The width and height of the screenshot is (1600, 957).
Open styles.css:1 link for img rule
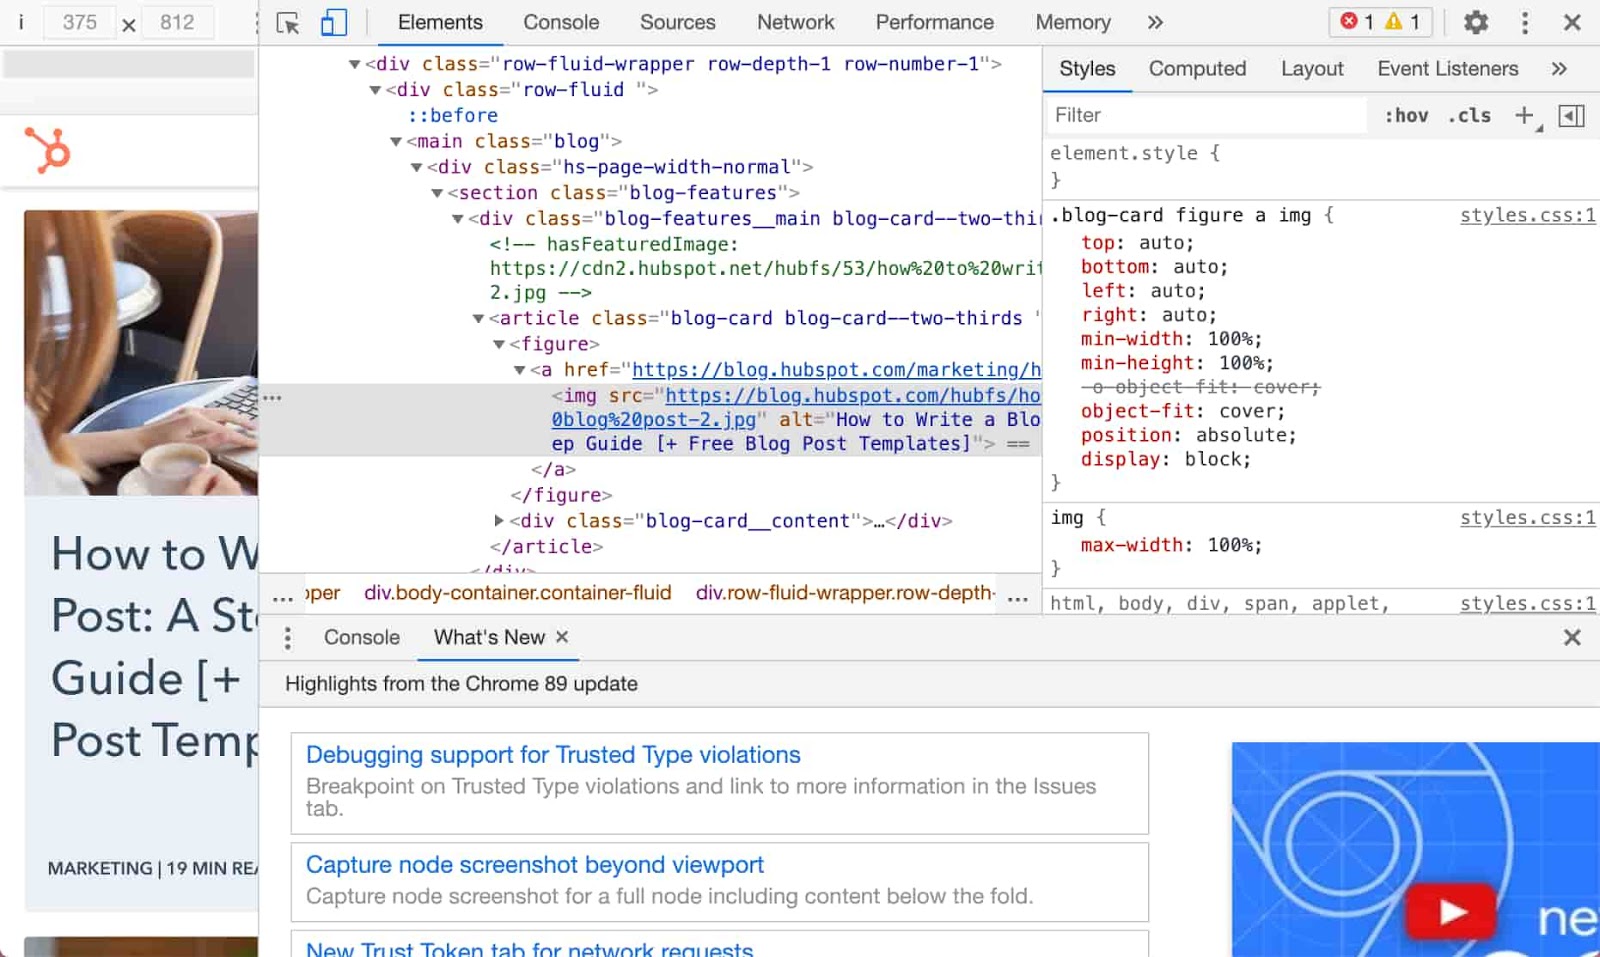1527,517
